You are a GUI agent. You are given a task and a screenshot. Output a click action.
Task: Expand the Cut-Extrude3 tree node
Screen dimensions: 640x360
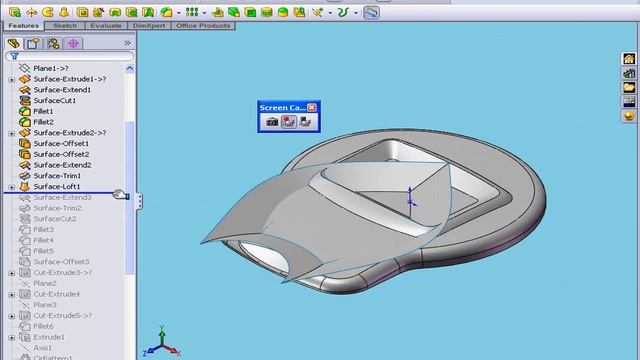pos(11,273)
